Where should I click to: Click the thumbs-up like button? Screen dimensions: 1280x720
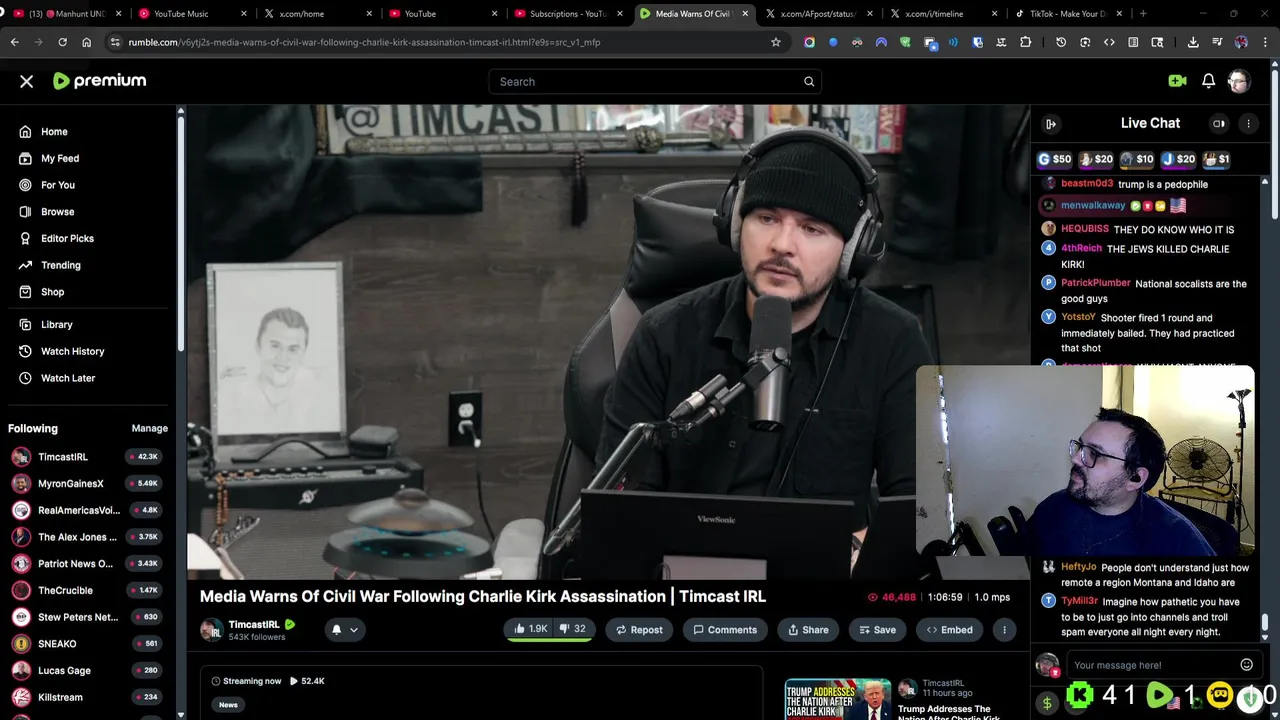click(x=530, y=629)
